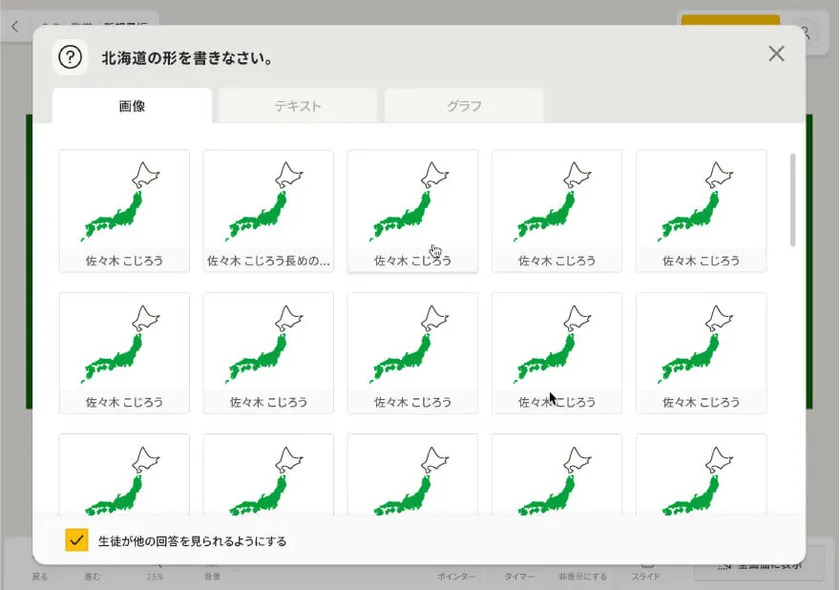This screenshot has width=840, height=590.
Task: Click スライド in the background toolbar
Action: pyautogui.click(x=646, y=576)
